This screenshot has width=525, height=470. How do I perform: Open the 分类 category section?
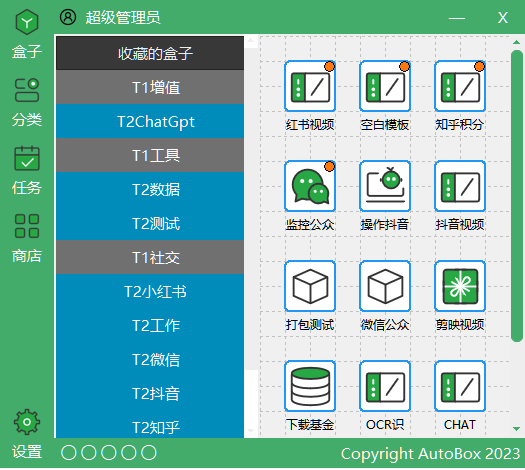point(27,90)
